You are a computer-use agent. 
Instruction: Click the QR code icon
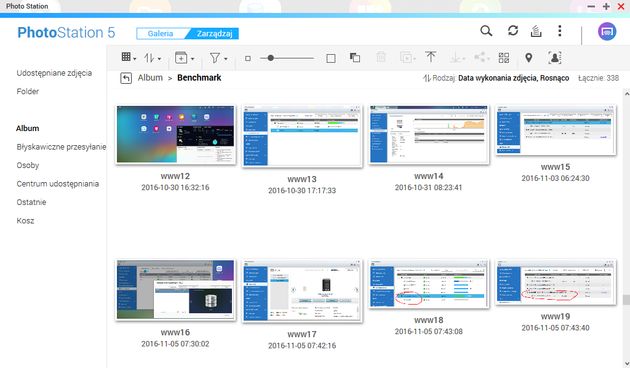pos(504,58)
